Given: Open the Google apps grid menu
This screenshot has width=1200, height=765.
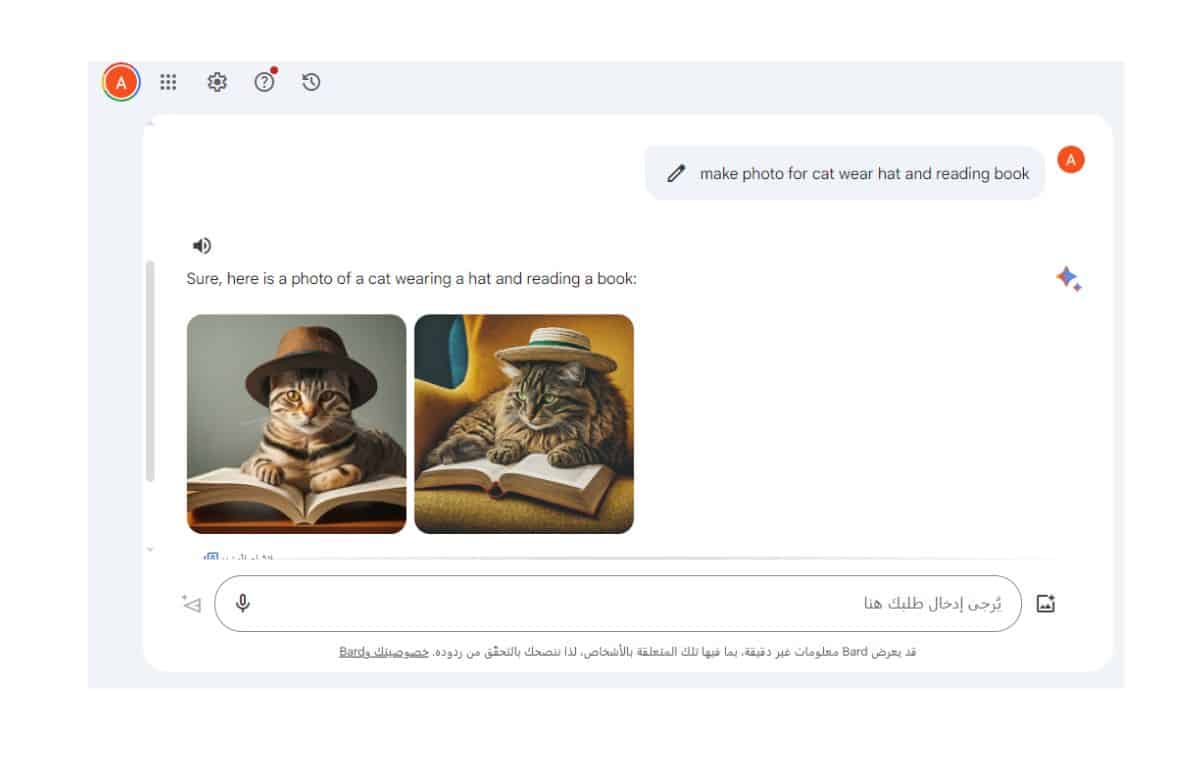Looking at the screenshot, I should point(168,83).
